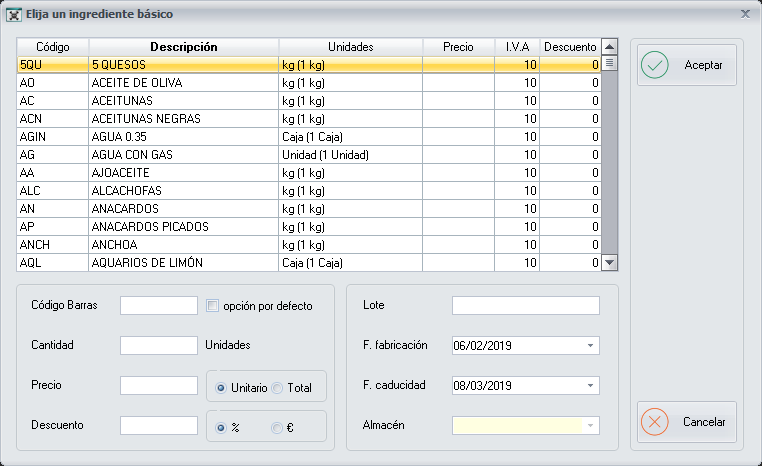Click the dialog title bar app icon

pyautogui.click(x=15, y=15)
